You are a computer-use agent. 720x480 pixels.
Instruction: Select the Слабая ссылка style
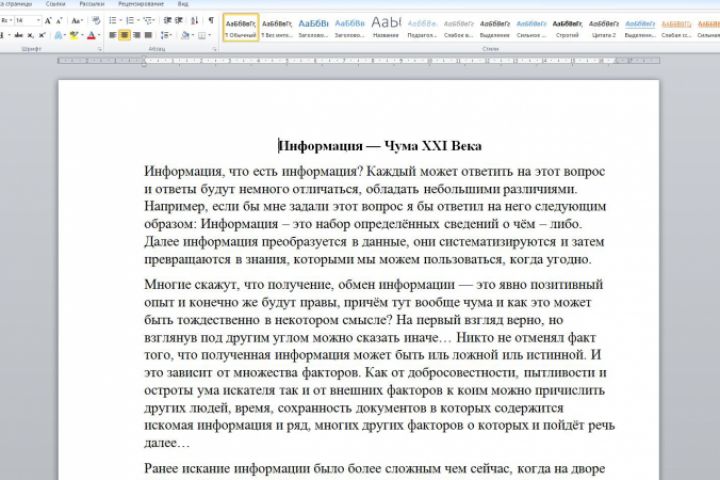tap(676, 28)
